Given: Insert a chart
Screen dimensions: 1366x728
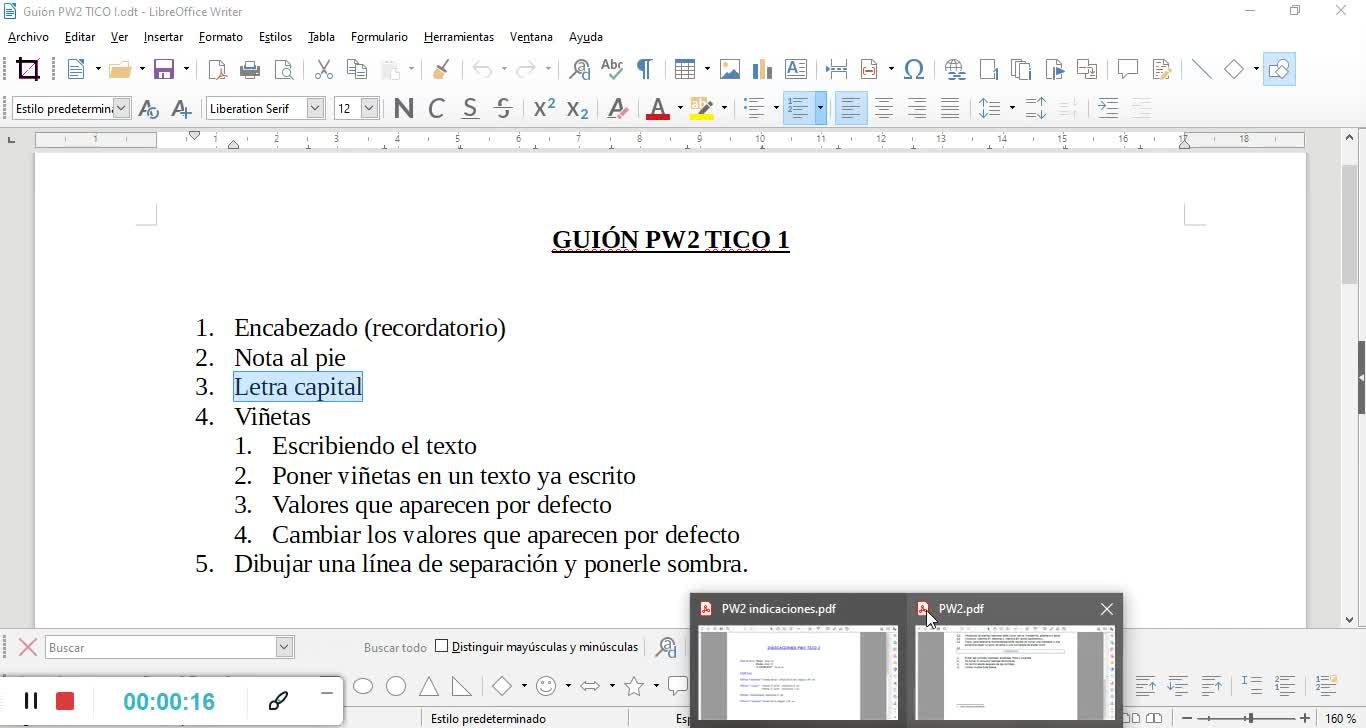Looking at the screenshot, I should (x=763, y=69).
